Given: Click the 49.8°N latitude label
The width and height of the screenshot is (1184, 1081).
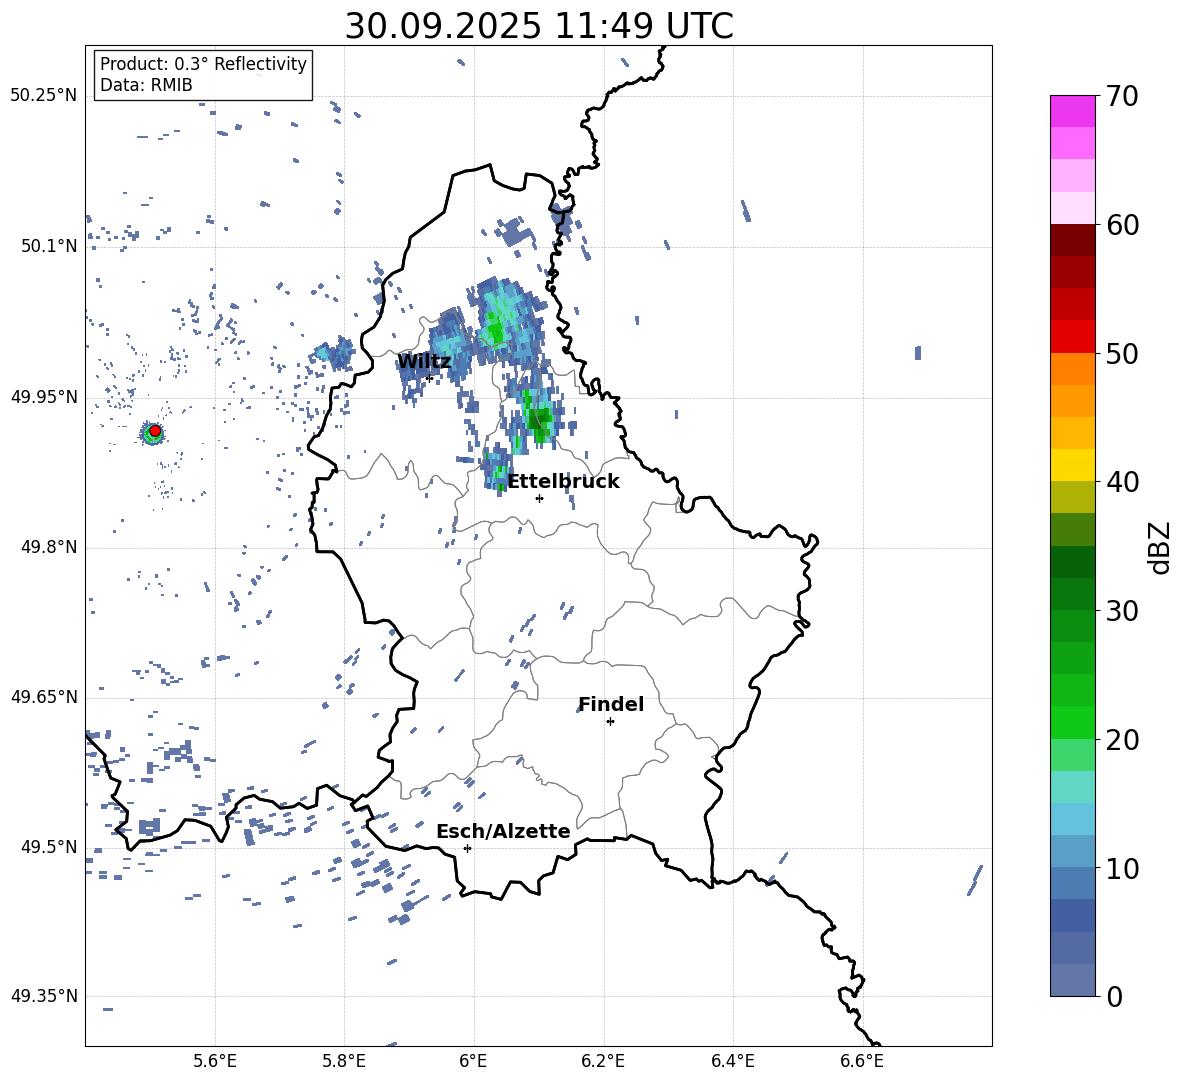Looking at the screenshot, I should coord(49,547).
